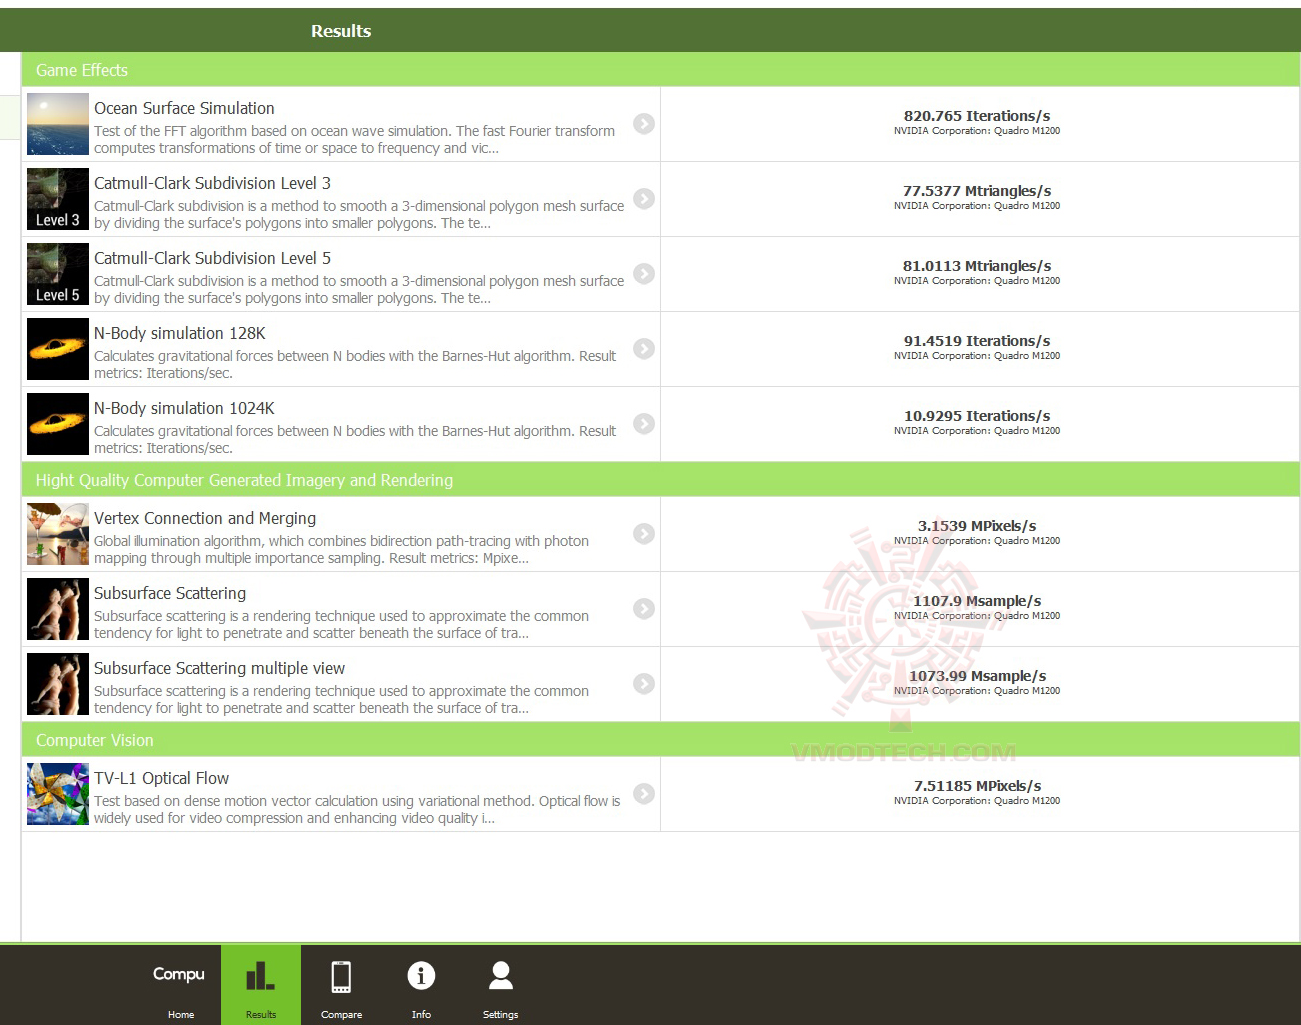Click the 1073.99 Msample/s result
Viewport: 1301px width, 1025px height.
click(x=977, y=676)
